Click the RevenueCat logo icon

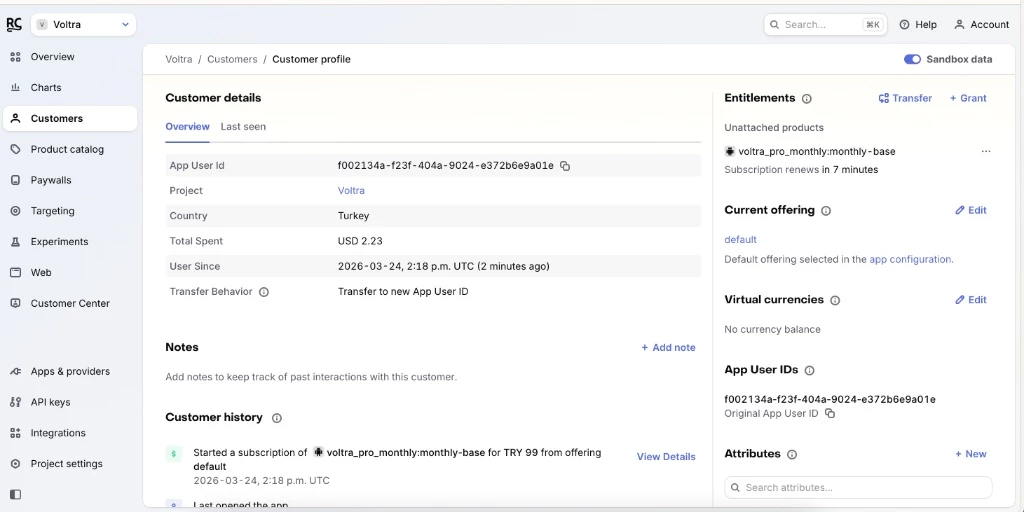pyautogui.click(x=14, y=24)
